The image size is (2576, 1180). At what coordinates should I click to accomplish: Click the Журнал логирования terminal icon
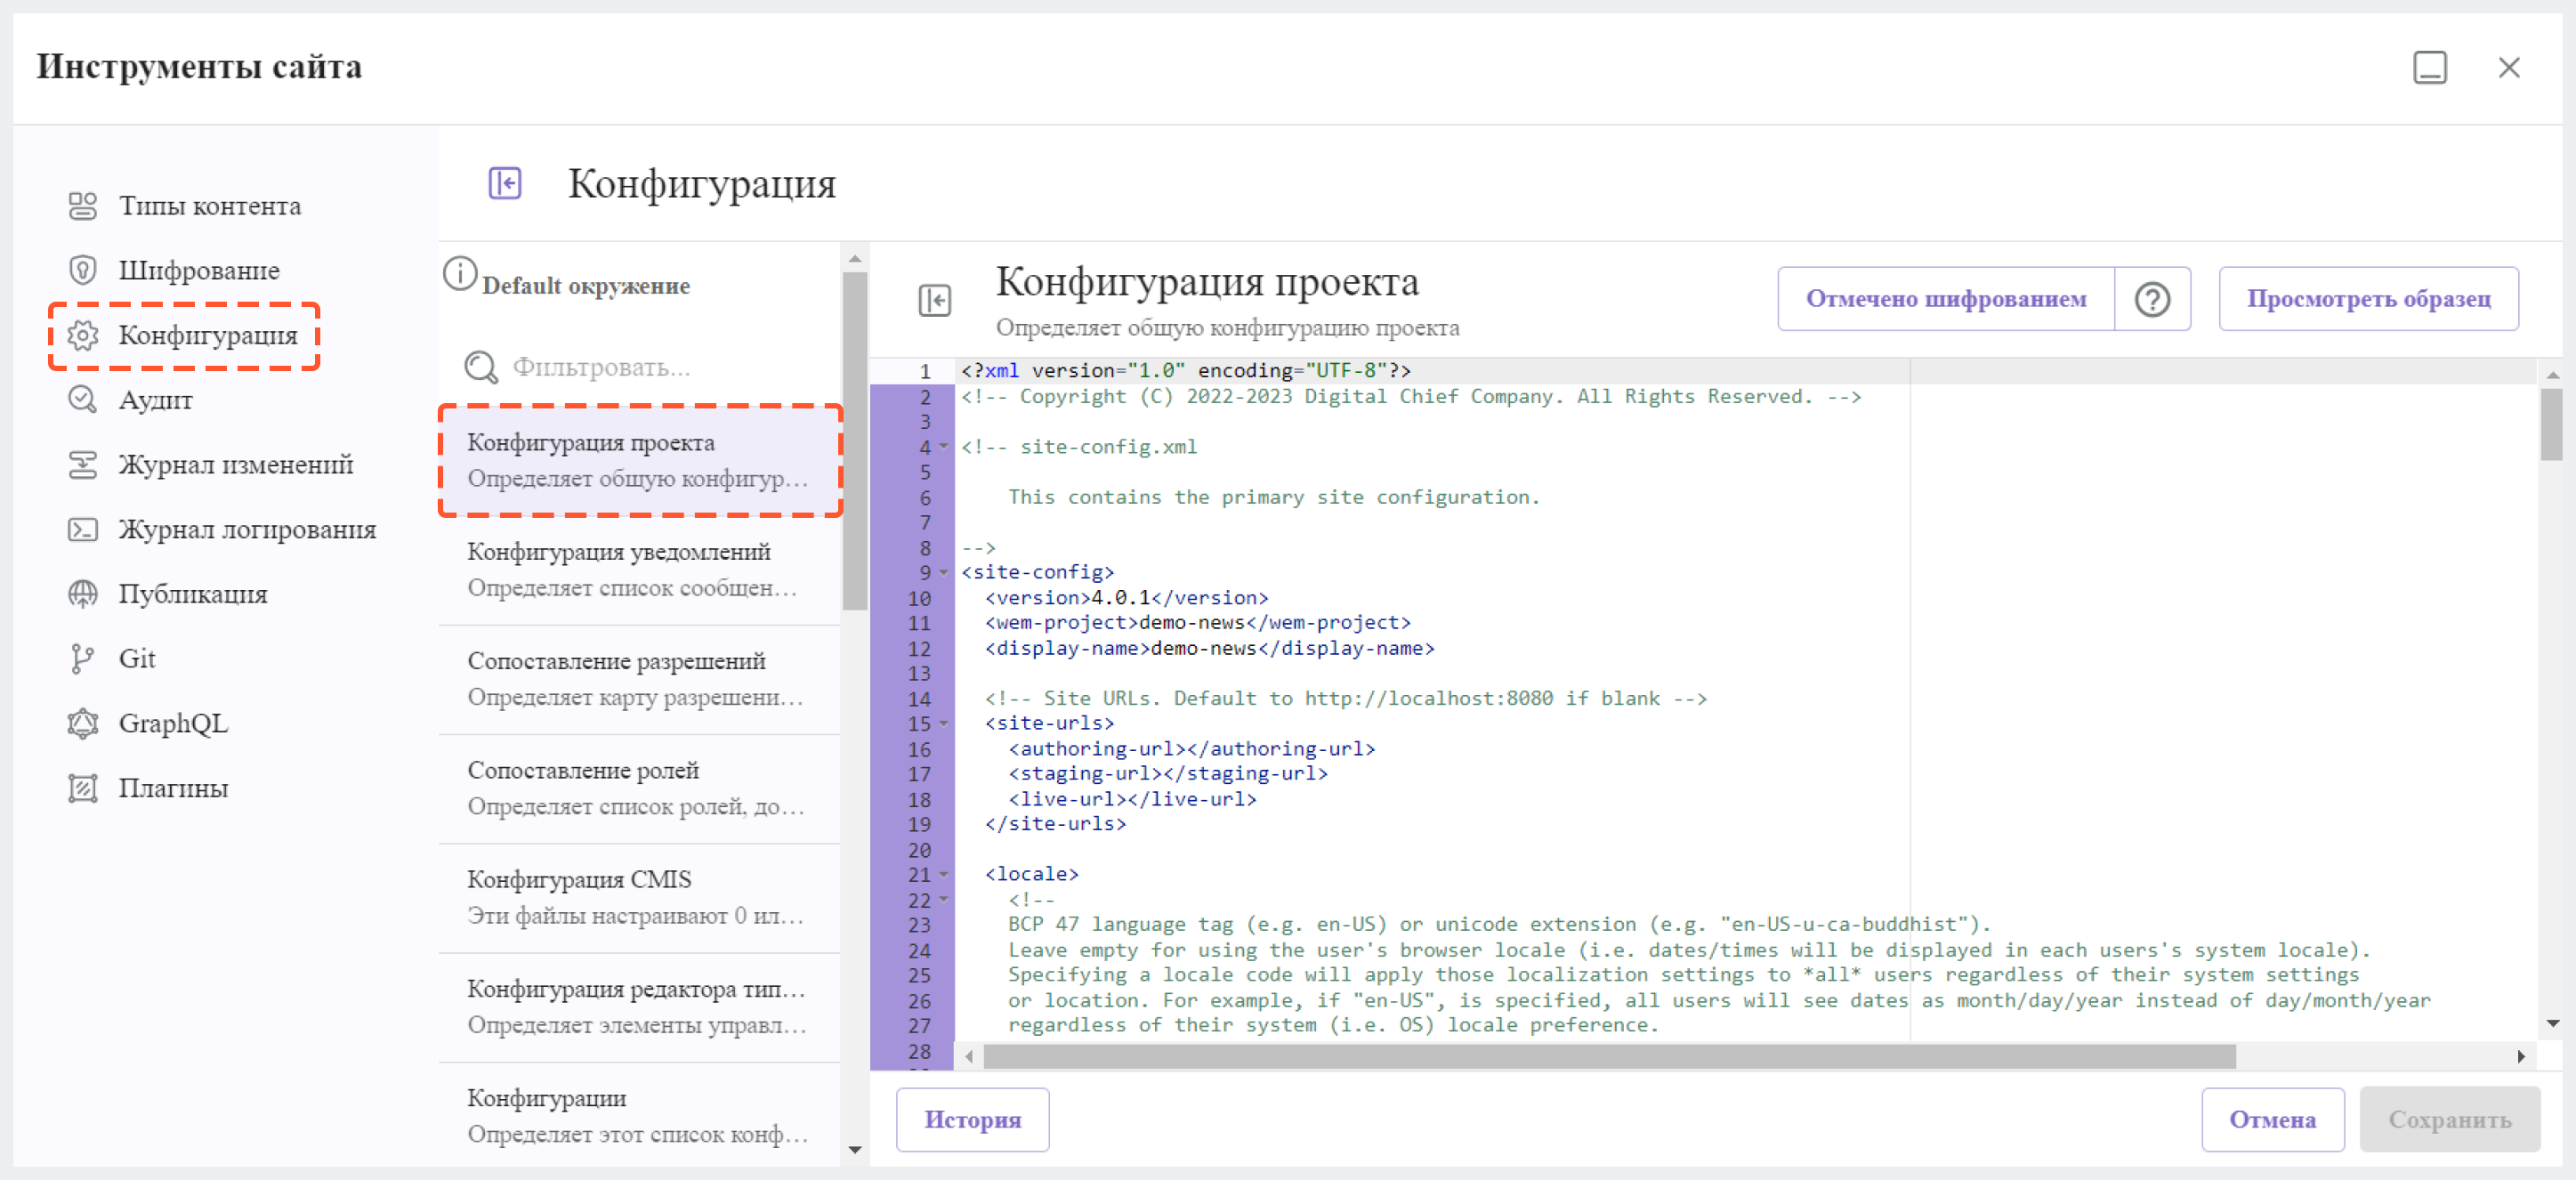(x=82, y=529)
